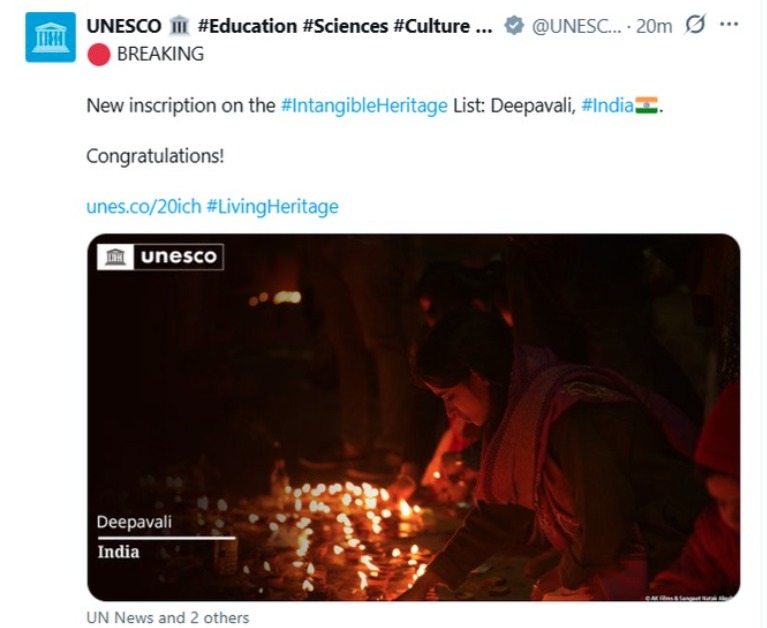767x628 pixels.
Task: Select the #LivingHeritage hashtag
Action: point(272,207)
